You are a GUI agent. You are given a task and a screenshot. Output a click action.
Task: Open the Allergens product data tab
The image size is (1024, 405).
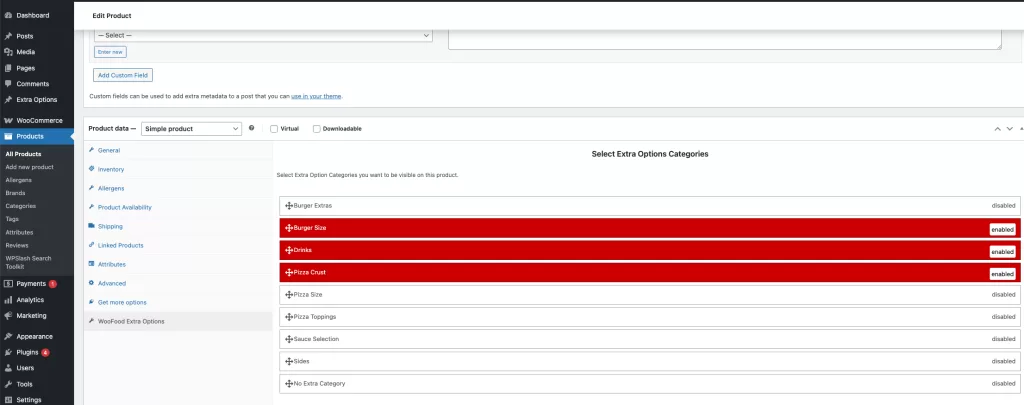[x=110, y=188]
